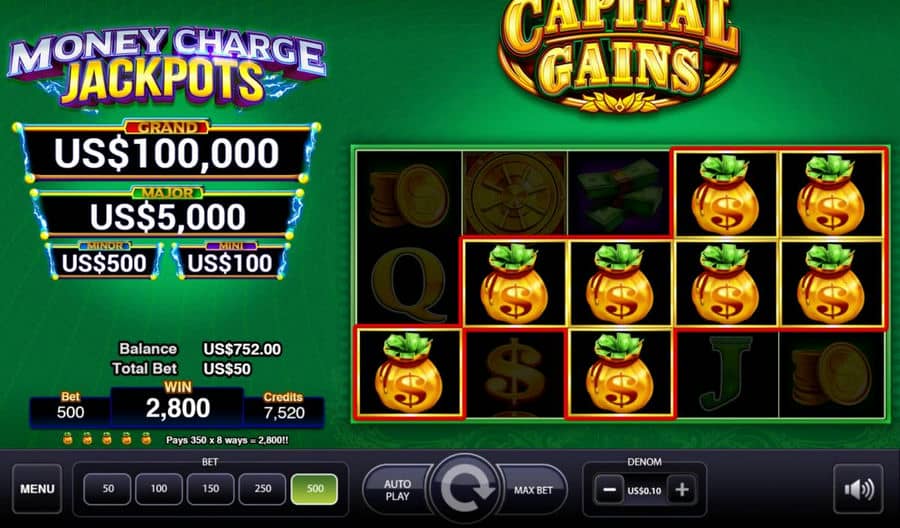Image resolution: width=900 pixels, height=528 pixels.
Task: Click the Grand US$100,000 jackpot panel
Action: pyautogui.click(x=167, y=152)
